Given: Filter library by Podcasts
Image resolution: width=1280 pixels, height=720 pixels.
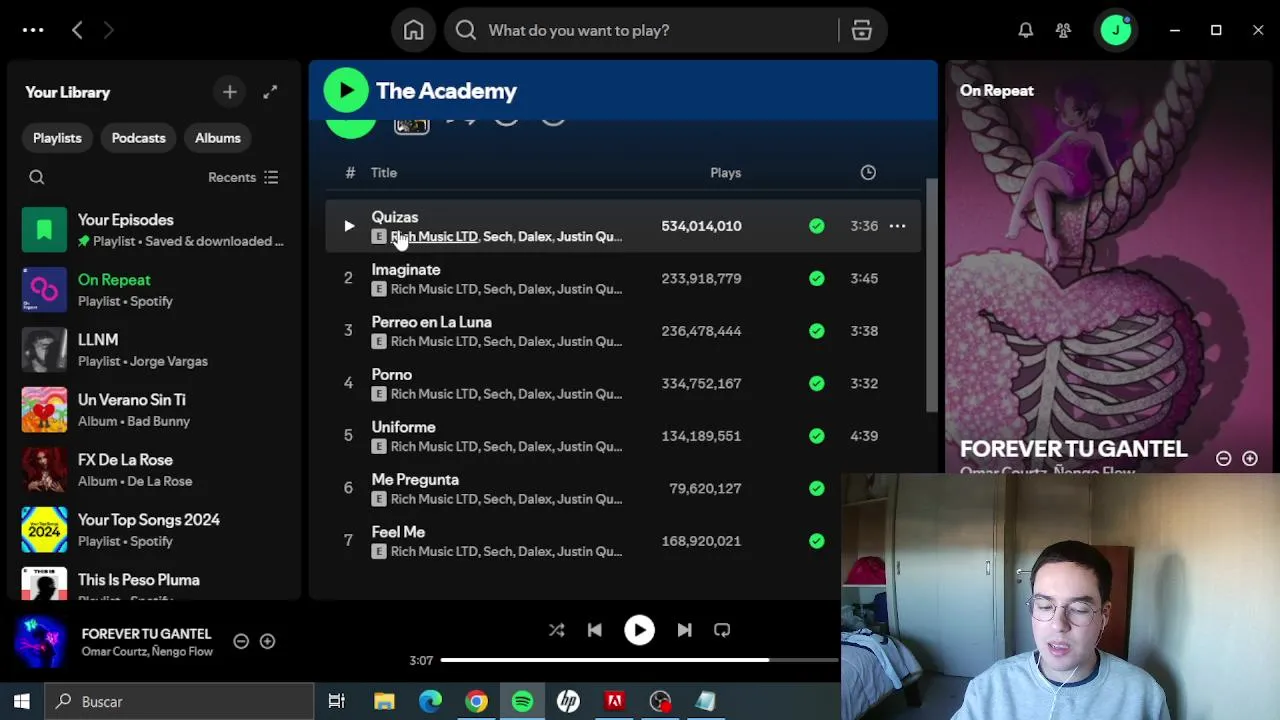Looking at the screenshot, I should pyautogui.click(x=138, y=138).
